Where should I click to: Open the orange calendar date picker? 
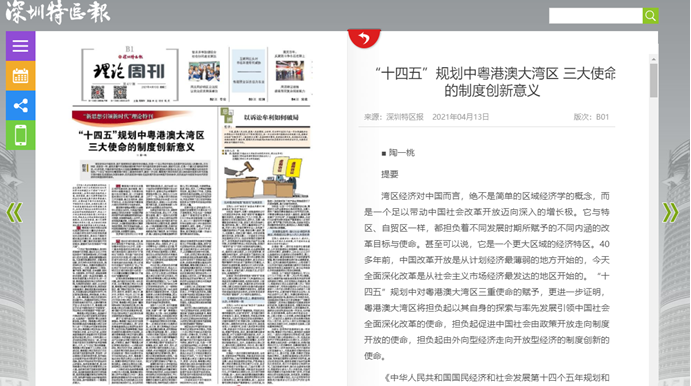pos(20,76)
